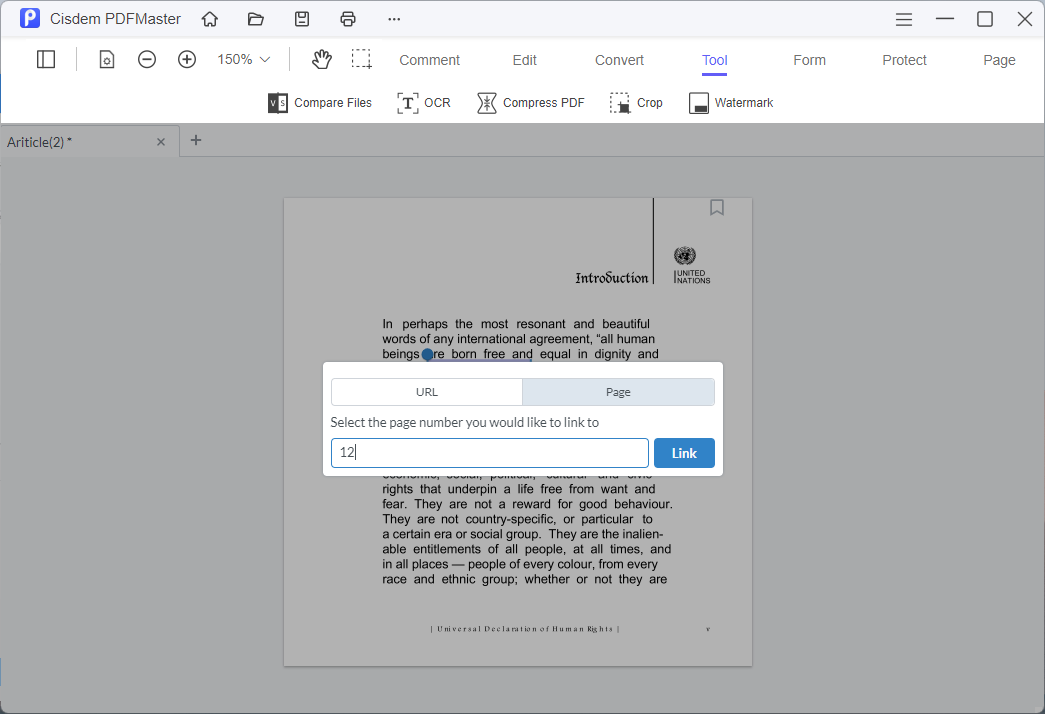The width and height of the screenshot is (1045, 714).
Task: Open the Page tab
Action: (x=999, y=60)
